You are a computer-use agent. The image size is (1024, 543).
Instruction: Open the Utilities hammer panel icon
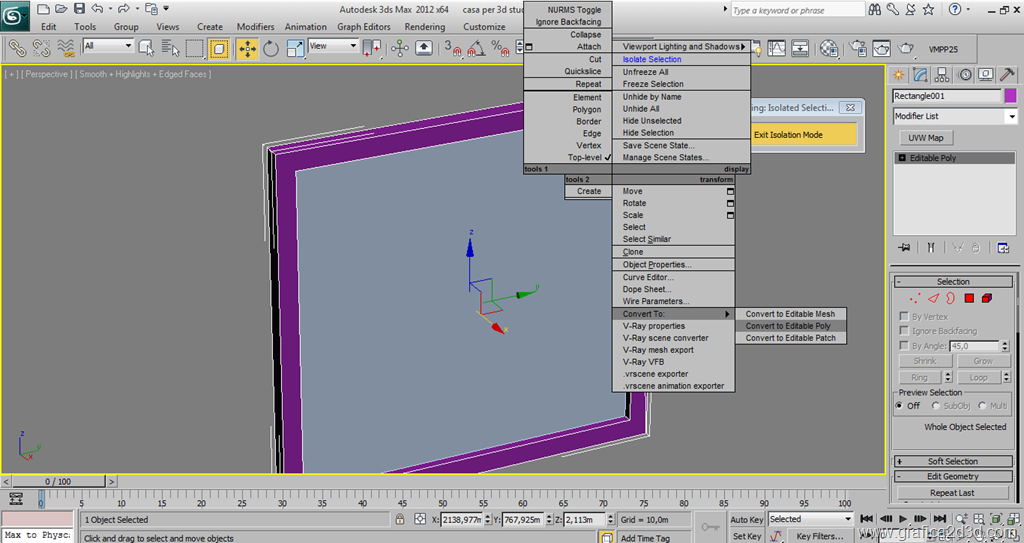click(1007, 75)
